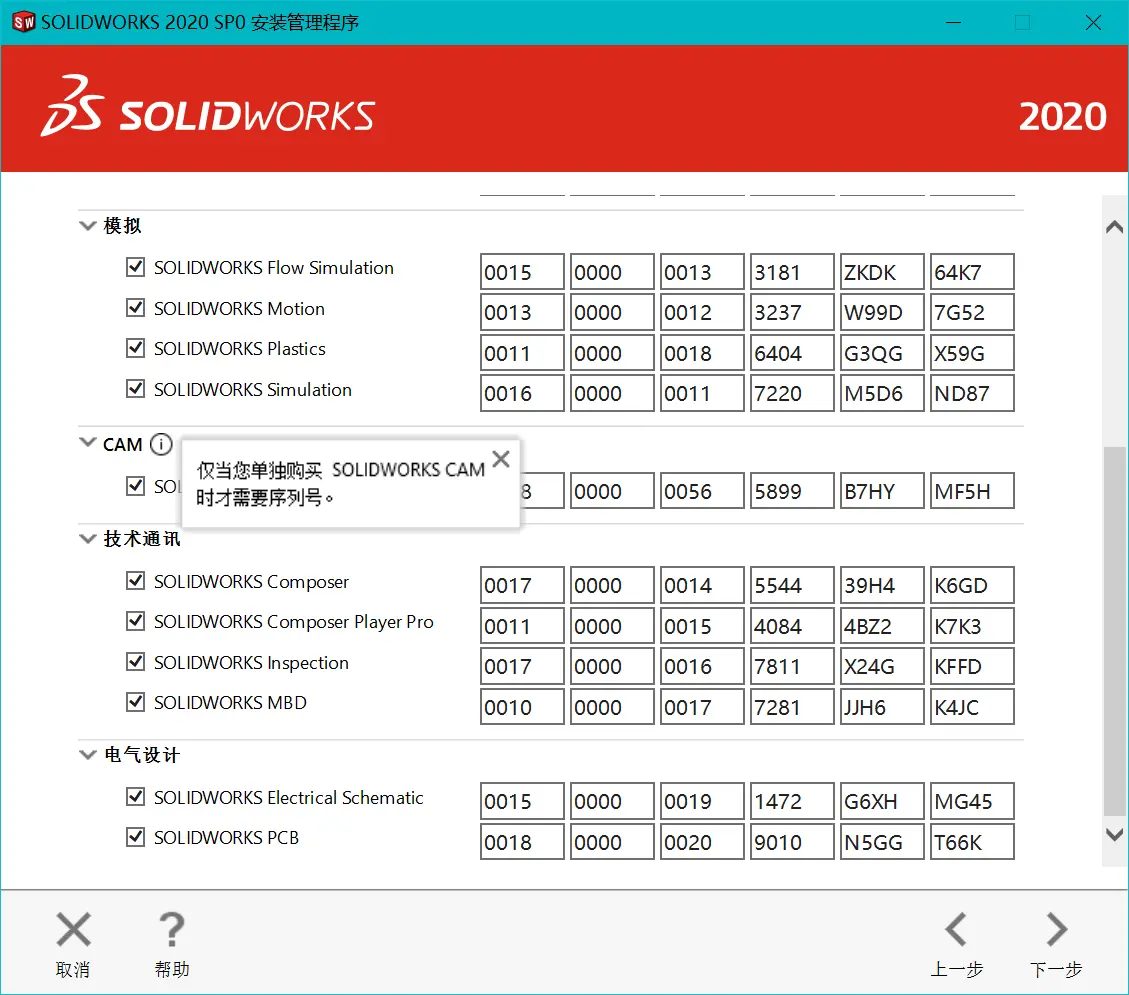
Task: Click the scrollbar up arrow
Action: (x=1114, y=228)
